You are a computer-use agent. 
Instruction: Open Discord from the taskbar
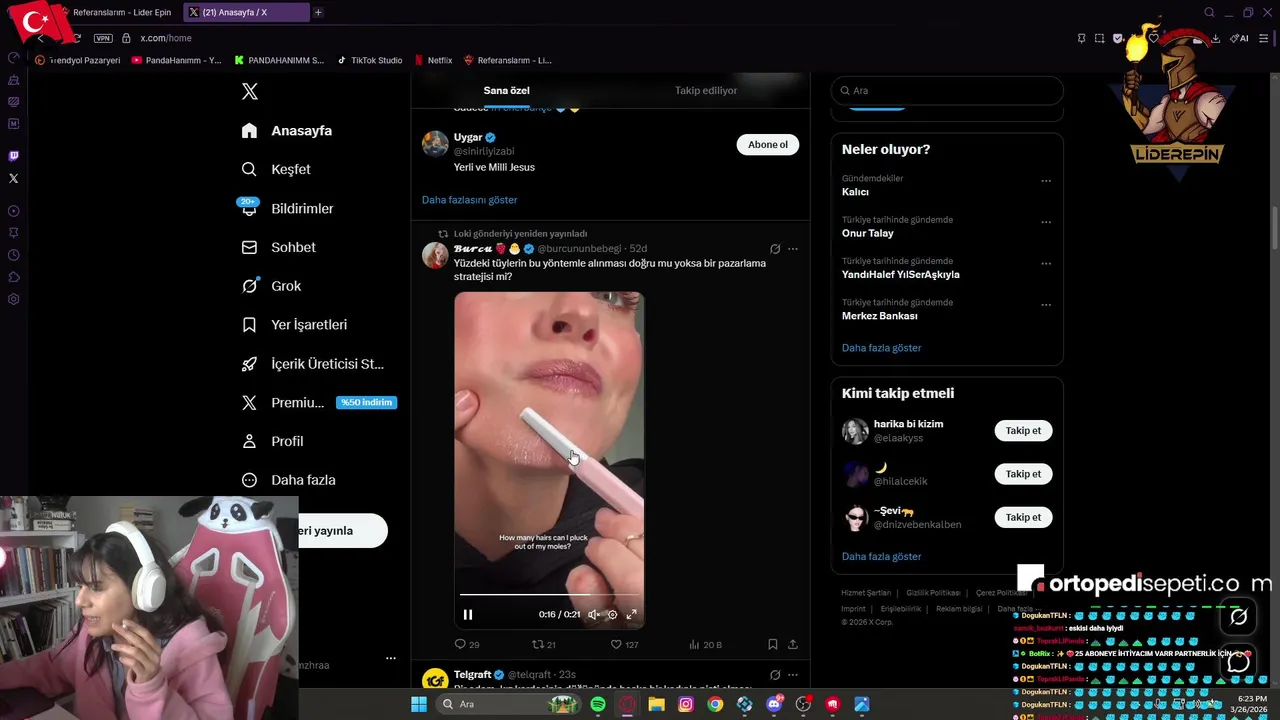tap(774, 704)
